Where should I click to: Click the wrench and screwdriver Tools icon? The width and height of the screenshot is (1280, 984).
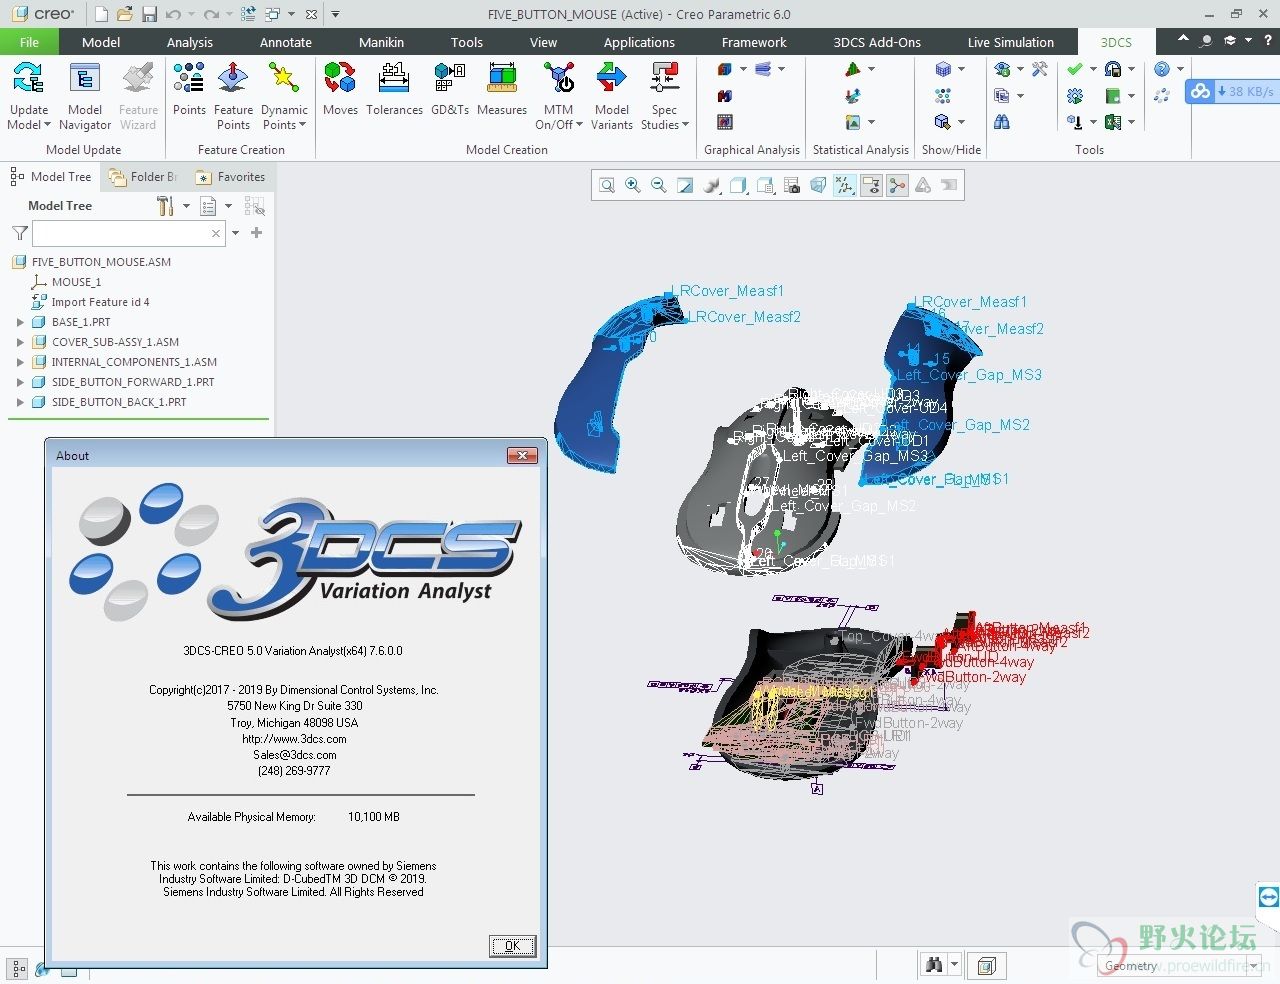pos(1040,69)
